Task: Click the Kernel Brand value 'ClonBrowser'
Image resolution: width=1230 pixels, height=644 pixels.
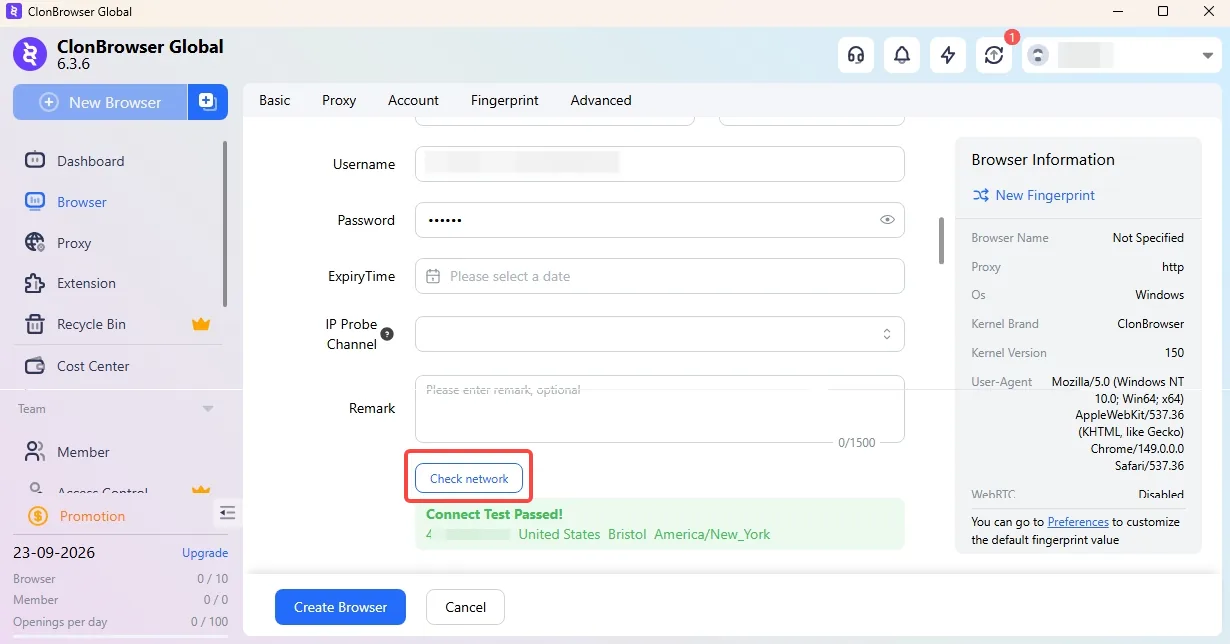Action: coord(1151,324)
